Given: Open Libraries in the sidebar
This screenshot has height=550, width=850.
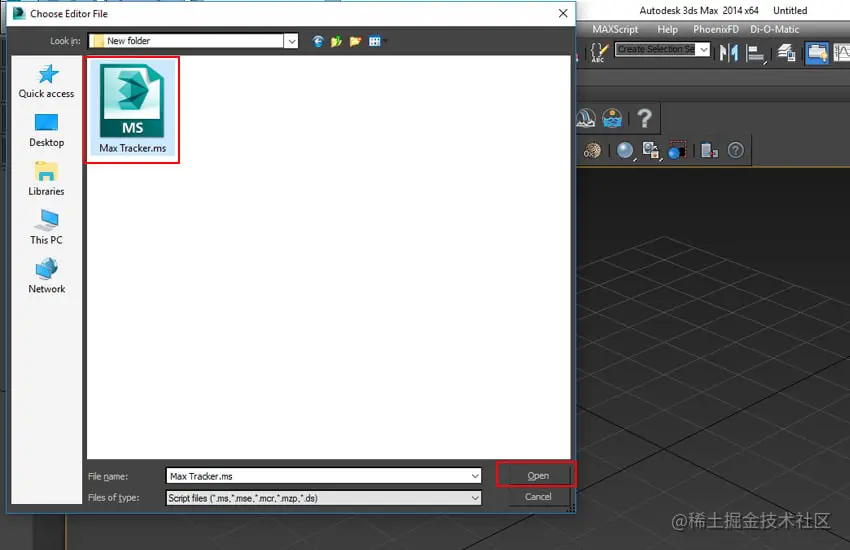Looking at the screenshot, I should click(x=47, y=179).
